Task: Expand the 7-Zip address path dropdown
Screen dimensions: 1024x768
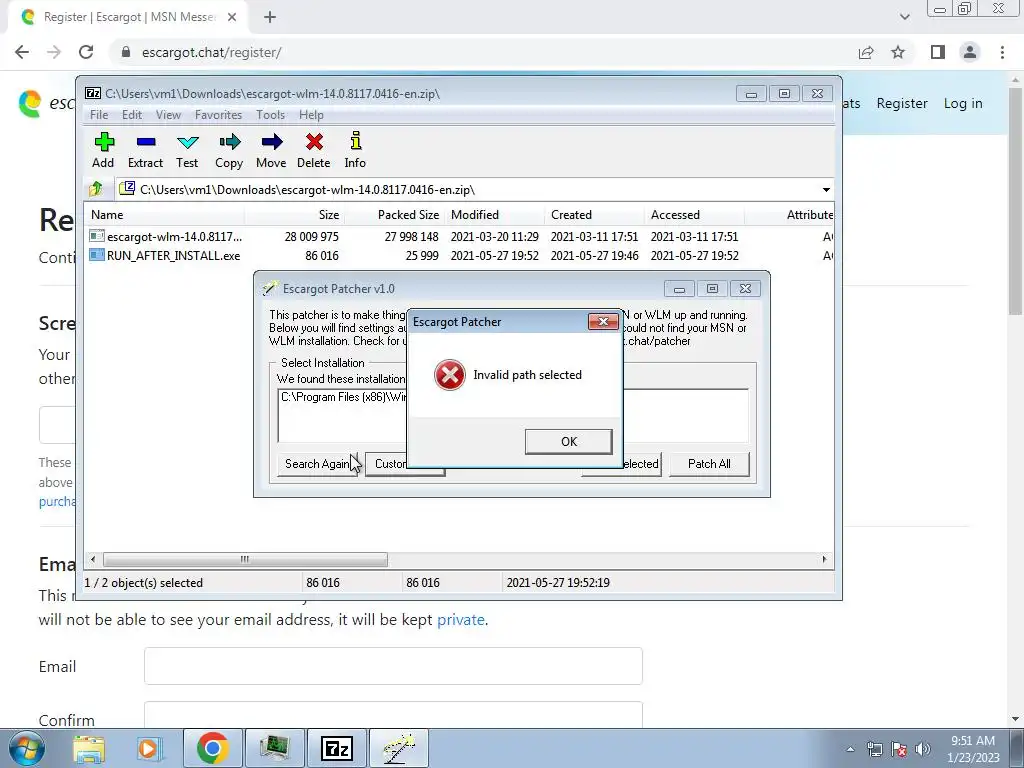Action: pyautogui.click(x=826, y=189)
